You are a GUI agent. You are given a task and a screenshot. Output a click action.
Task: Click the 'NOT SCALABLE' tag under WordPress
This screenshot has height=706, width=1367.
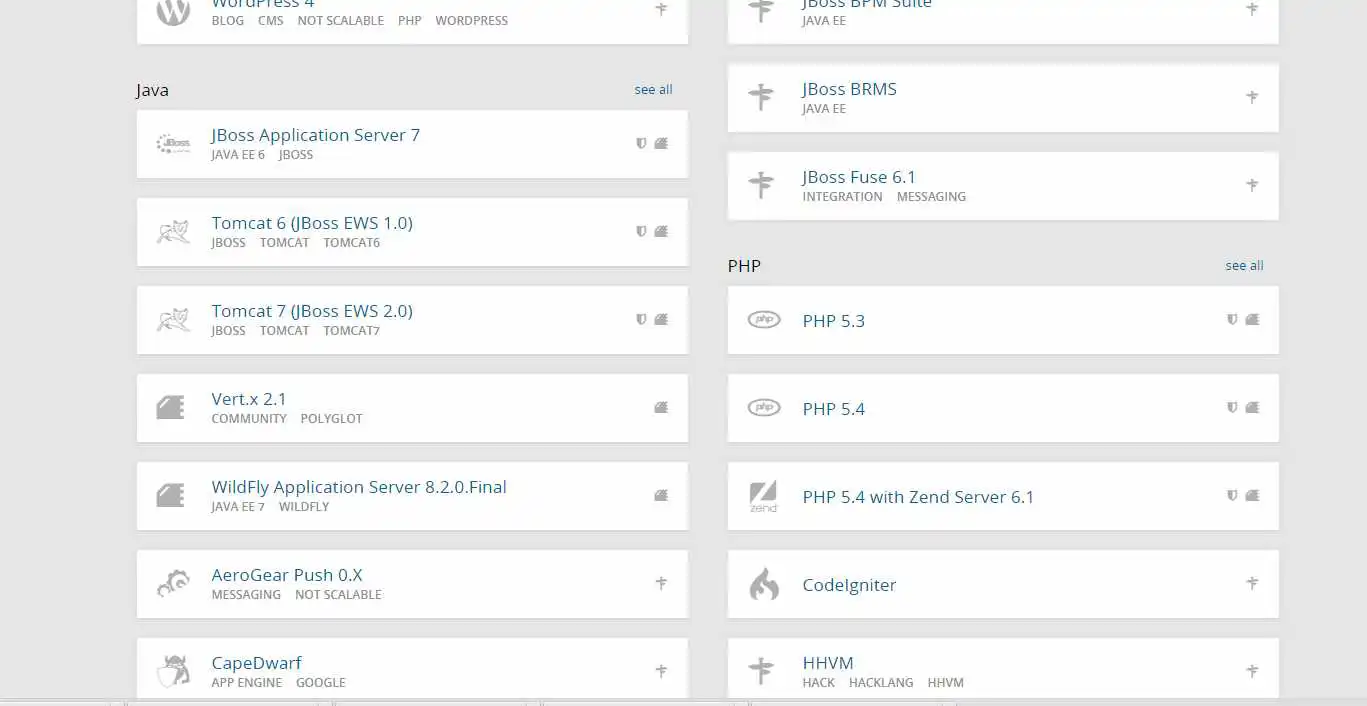[340, 21]
